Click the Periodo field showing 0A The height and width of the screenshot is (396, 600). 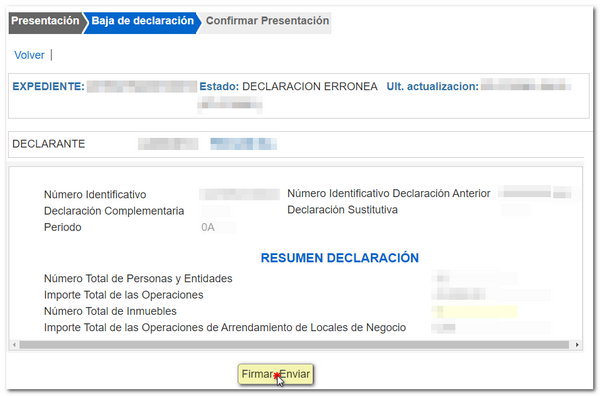point(218,227)
